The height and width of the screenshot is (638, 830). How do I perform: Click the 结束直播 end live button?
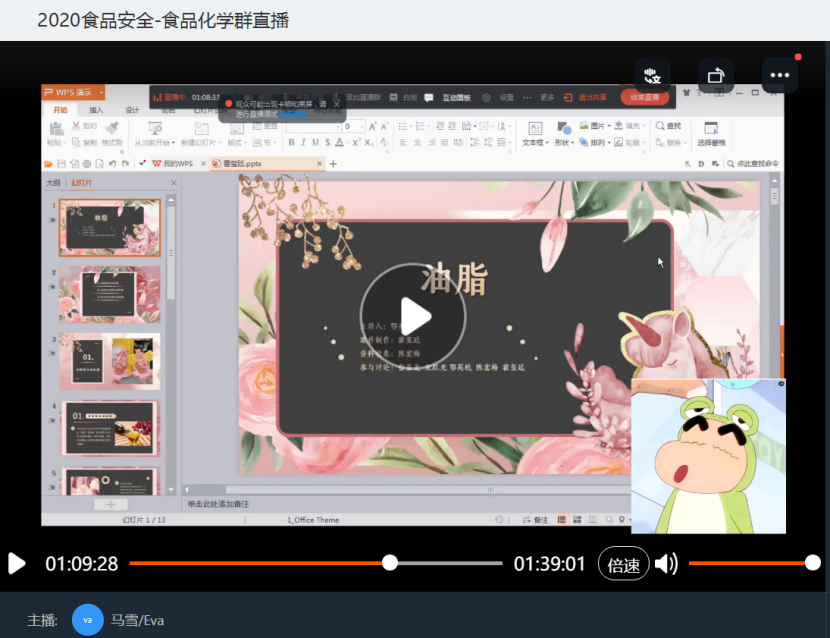click(x=647, y=97)
